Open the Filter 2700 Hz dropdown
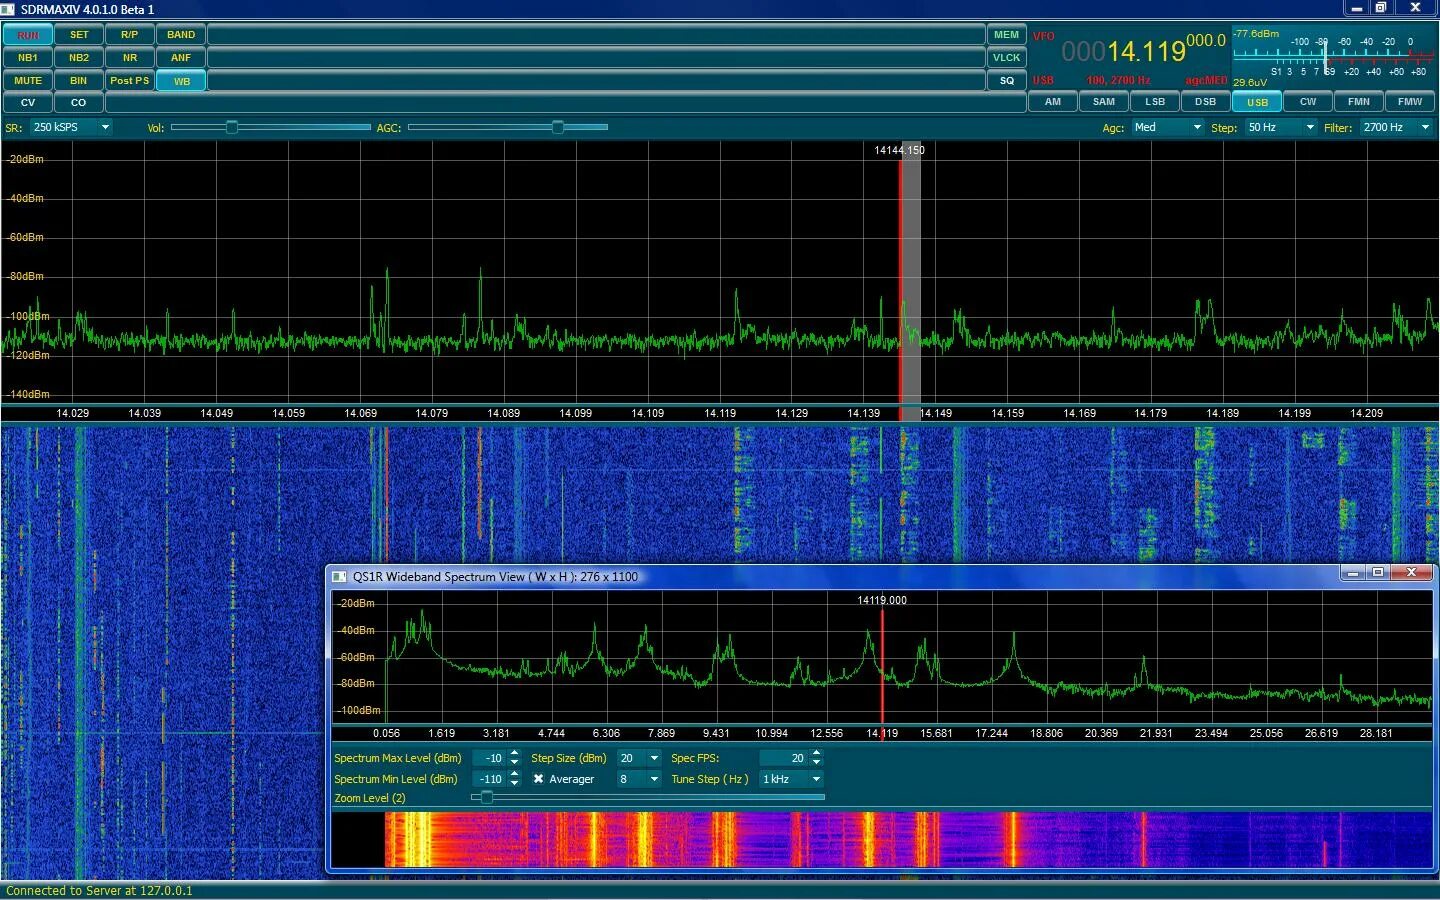This screenshot has height=900, width=1440. pyautogui.click(x=1397, y=127)
